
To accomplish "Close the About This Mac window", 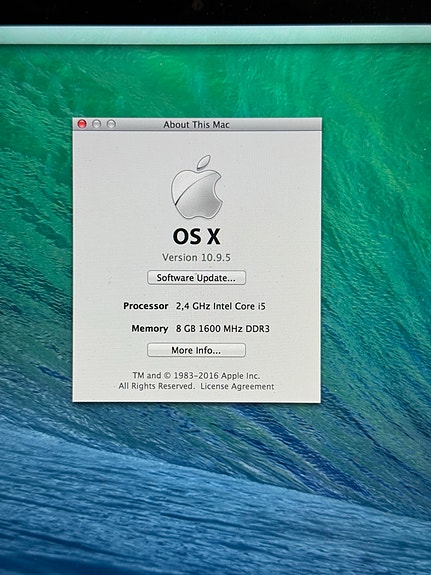I will (x=82, y=124).
